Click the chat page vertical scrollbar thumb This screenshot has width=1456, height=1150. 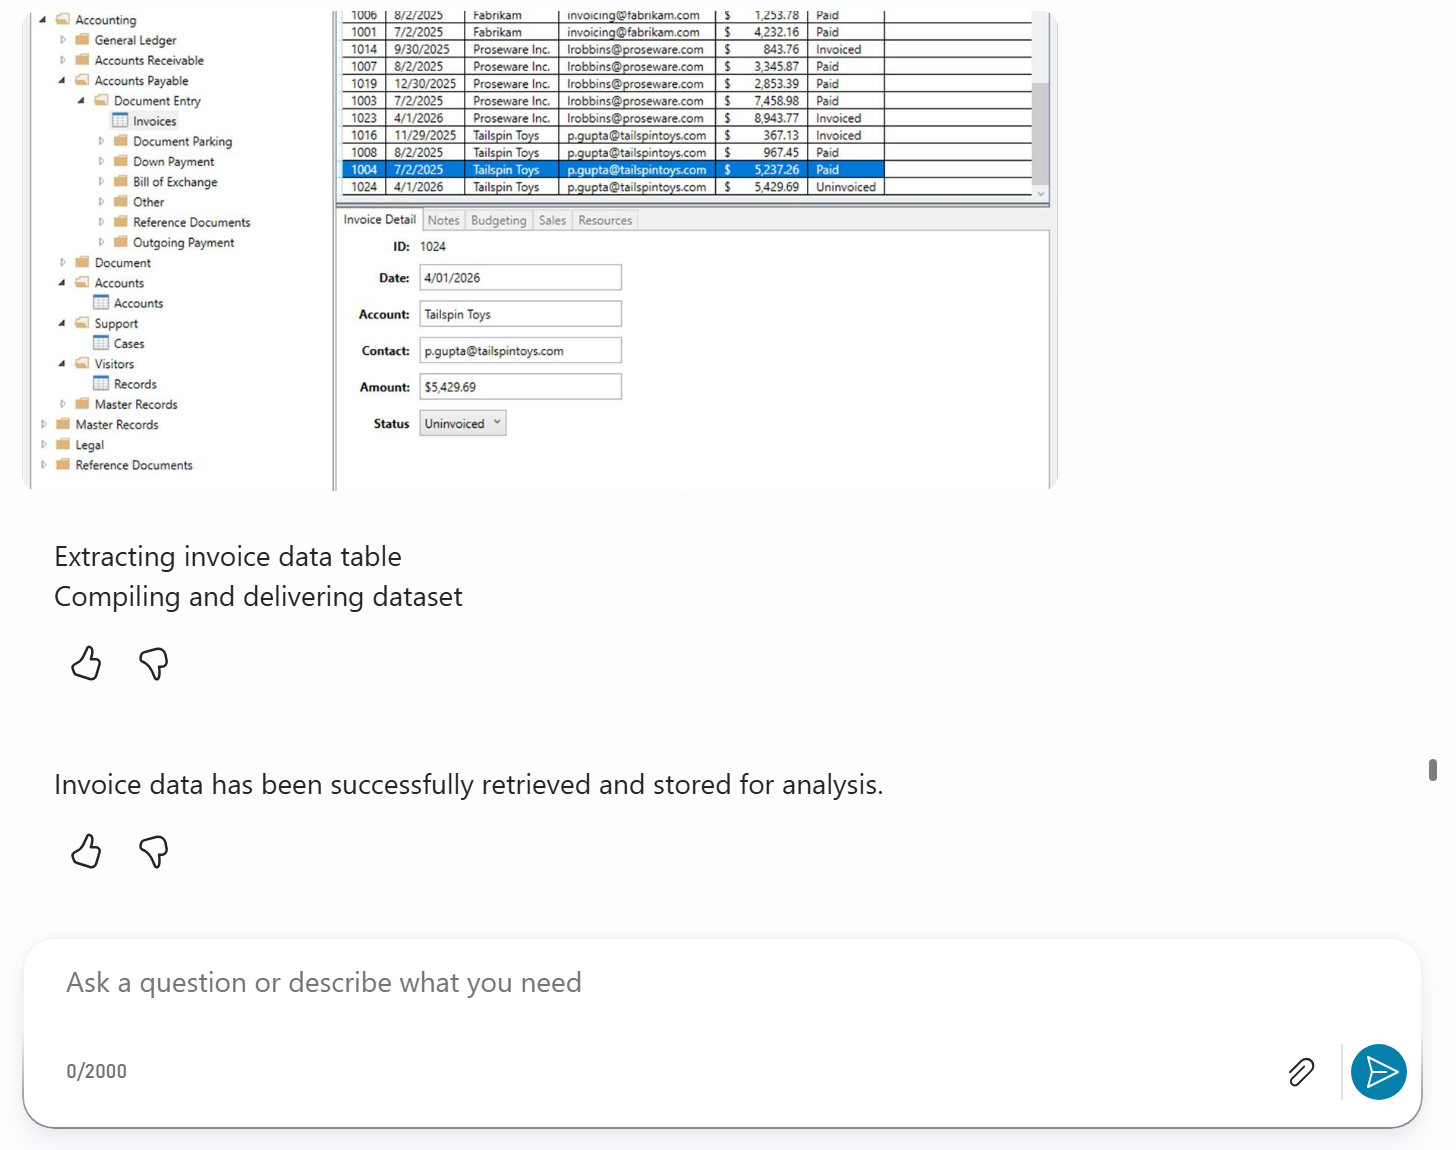coord(1432,769)
